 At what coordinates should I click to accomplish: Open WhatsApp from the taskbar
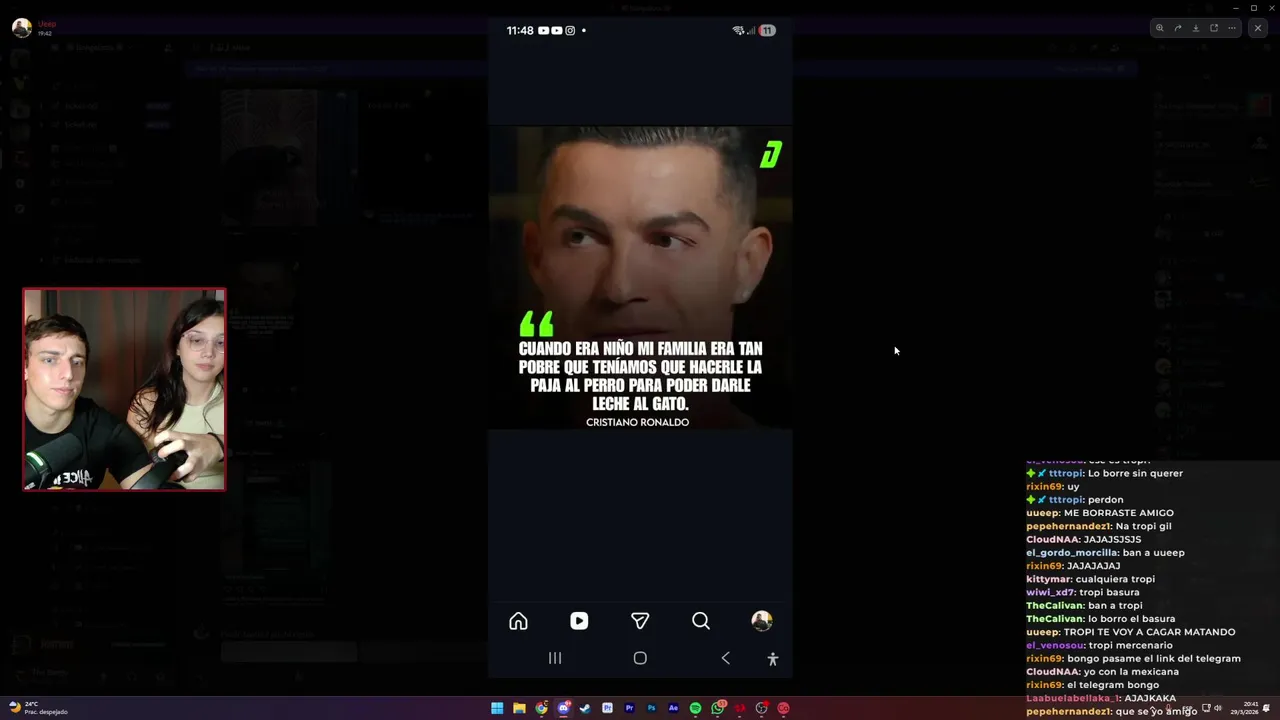[718, 708]
